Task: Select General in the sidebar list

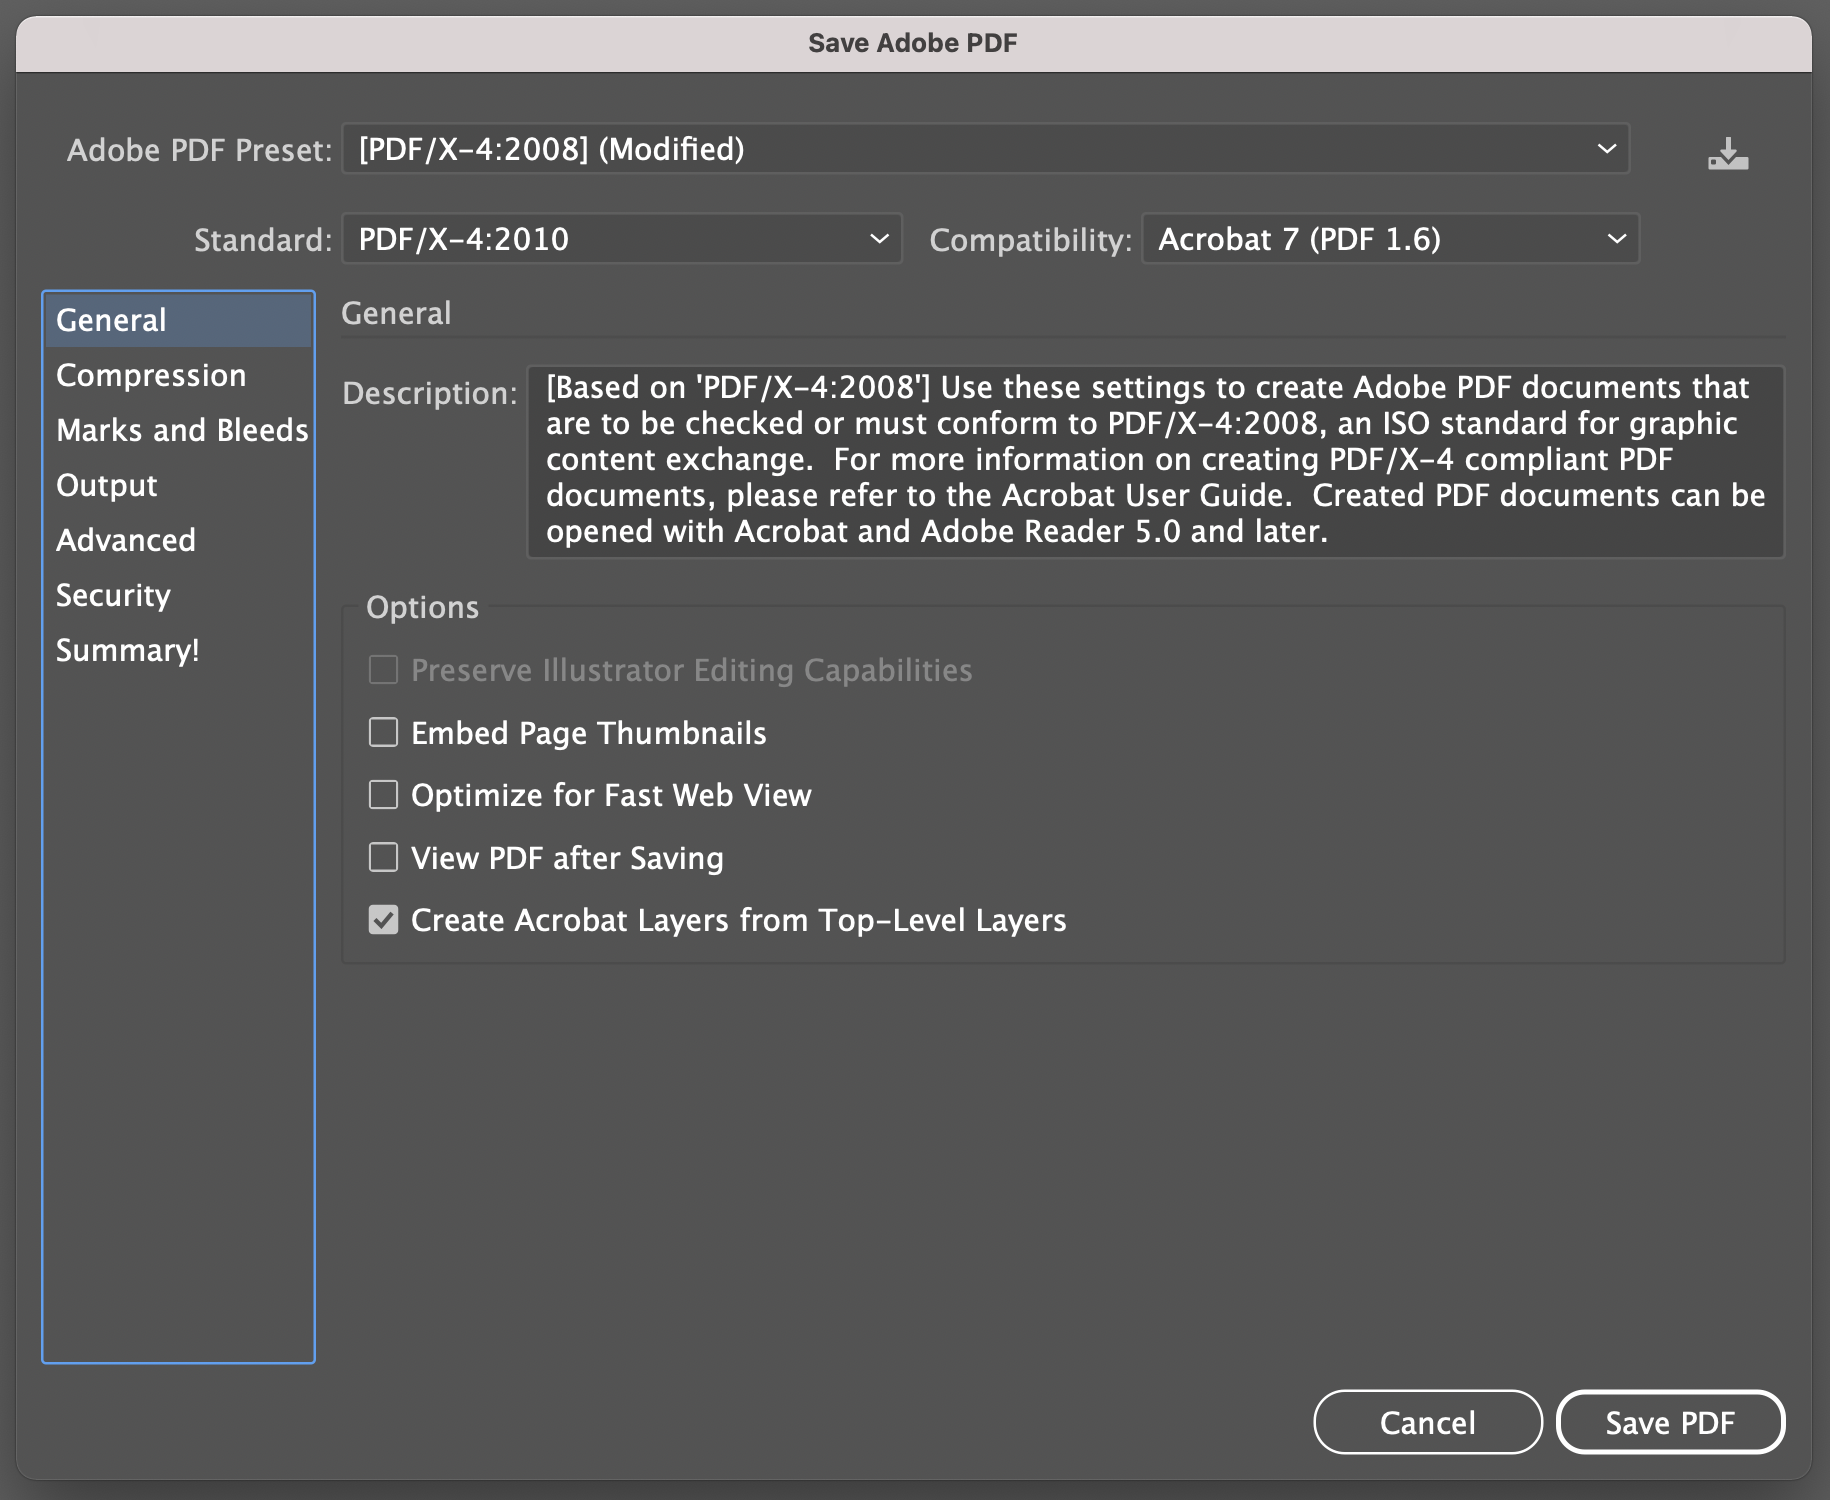Action: coord(111,320)
